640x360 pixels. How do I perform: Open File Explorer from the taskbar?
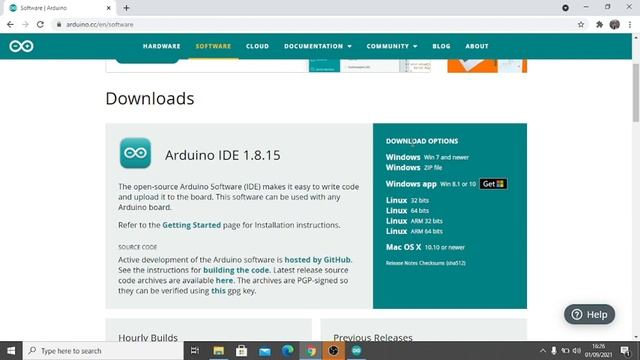[x=218, y=351]
